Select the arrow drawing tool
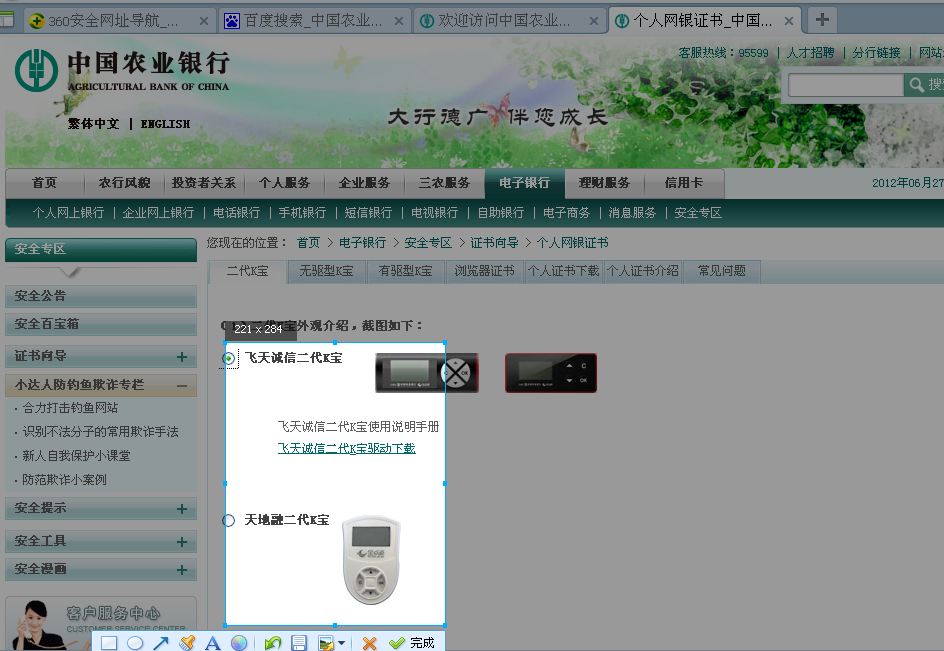Viewport: 944px width, 651px height. tap(161, 643)
